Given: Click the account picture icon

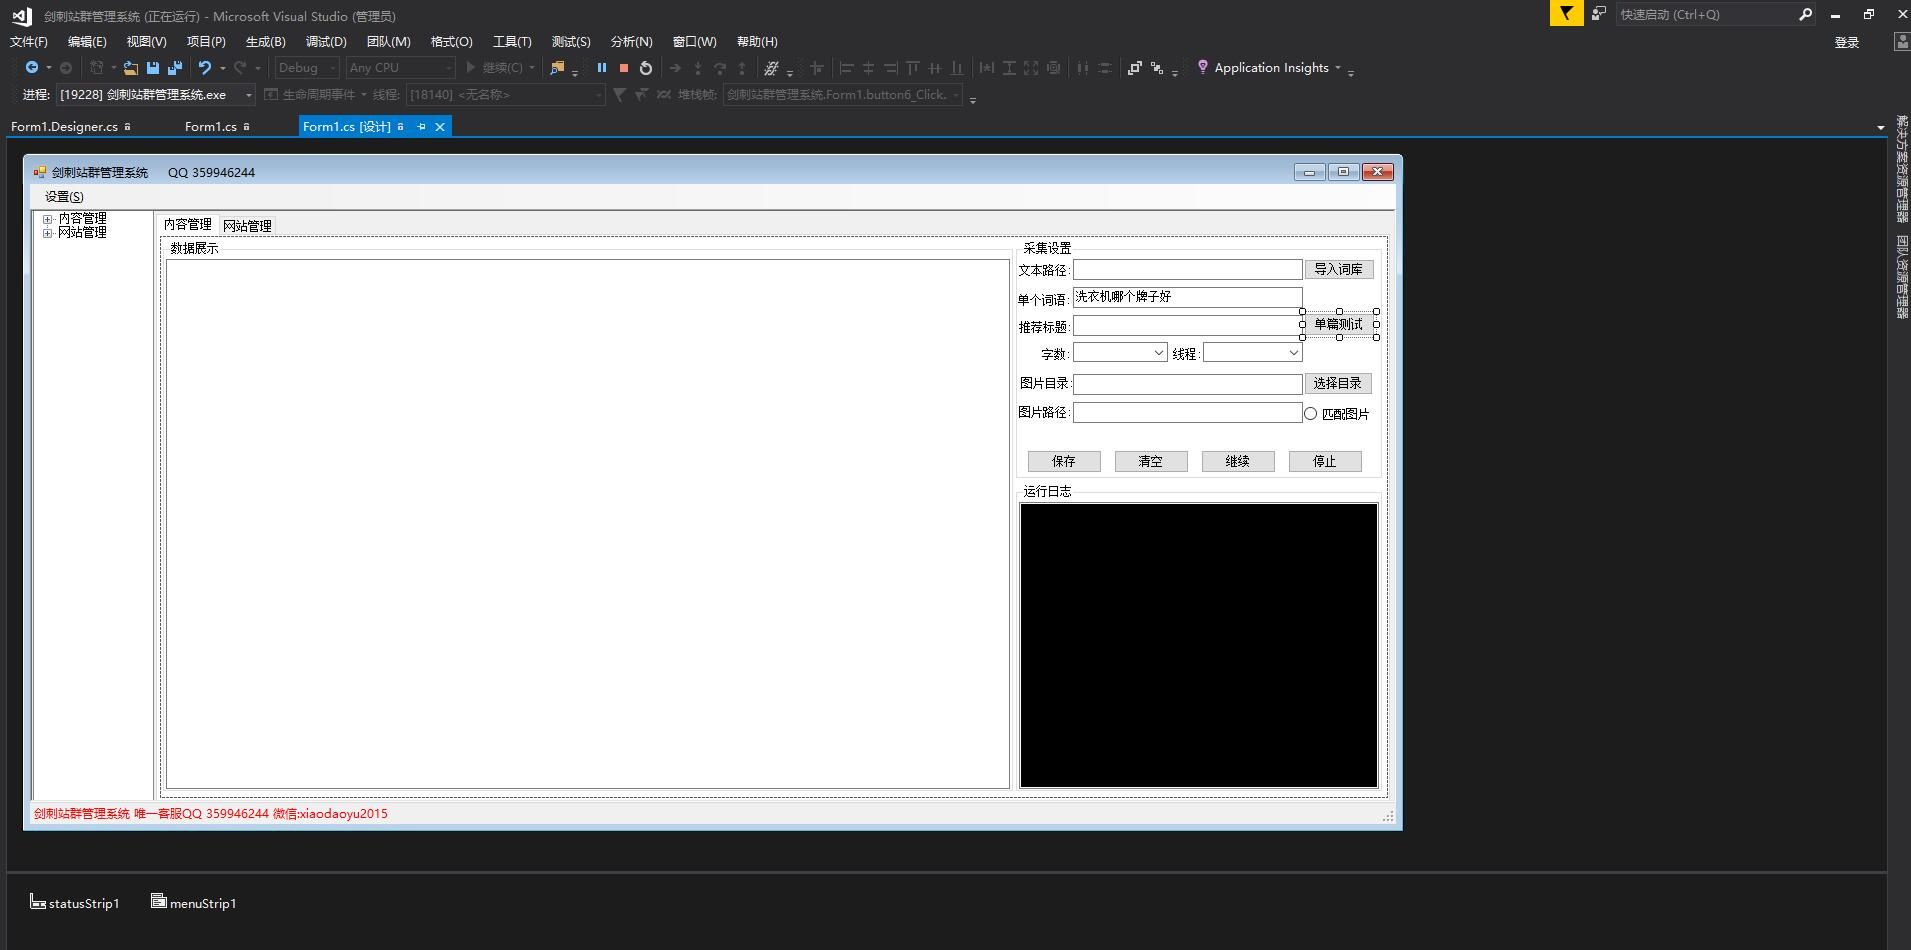Looking at the screenshot, I should pos(1902,42).
